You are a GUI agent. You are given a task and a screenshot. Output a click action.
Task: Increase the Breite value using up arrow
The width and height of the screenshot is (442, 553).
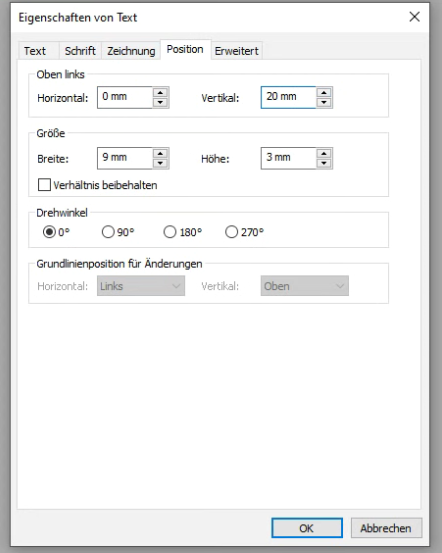(161, 153)
